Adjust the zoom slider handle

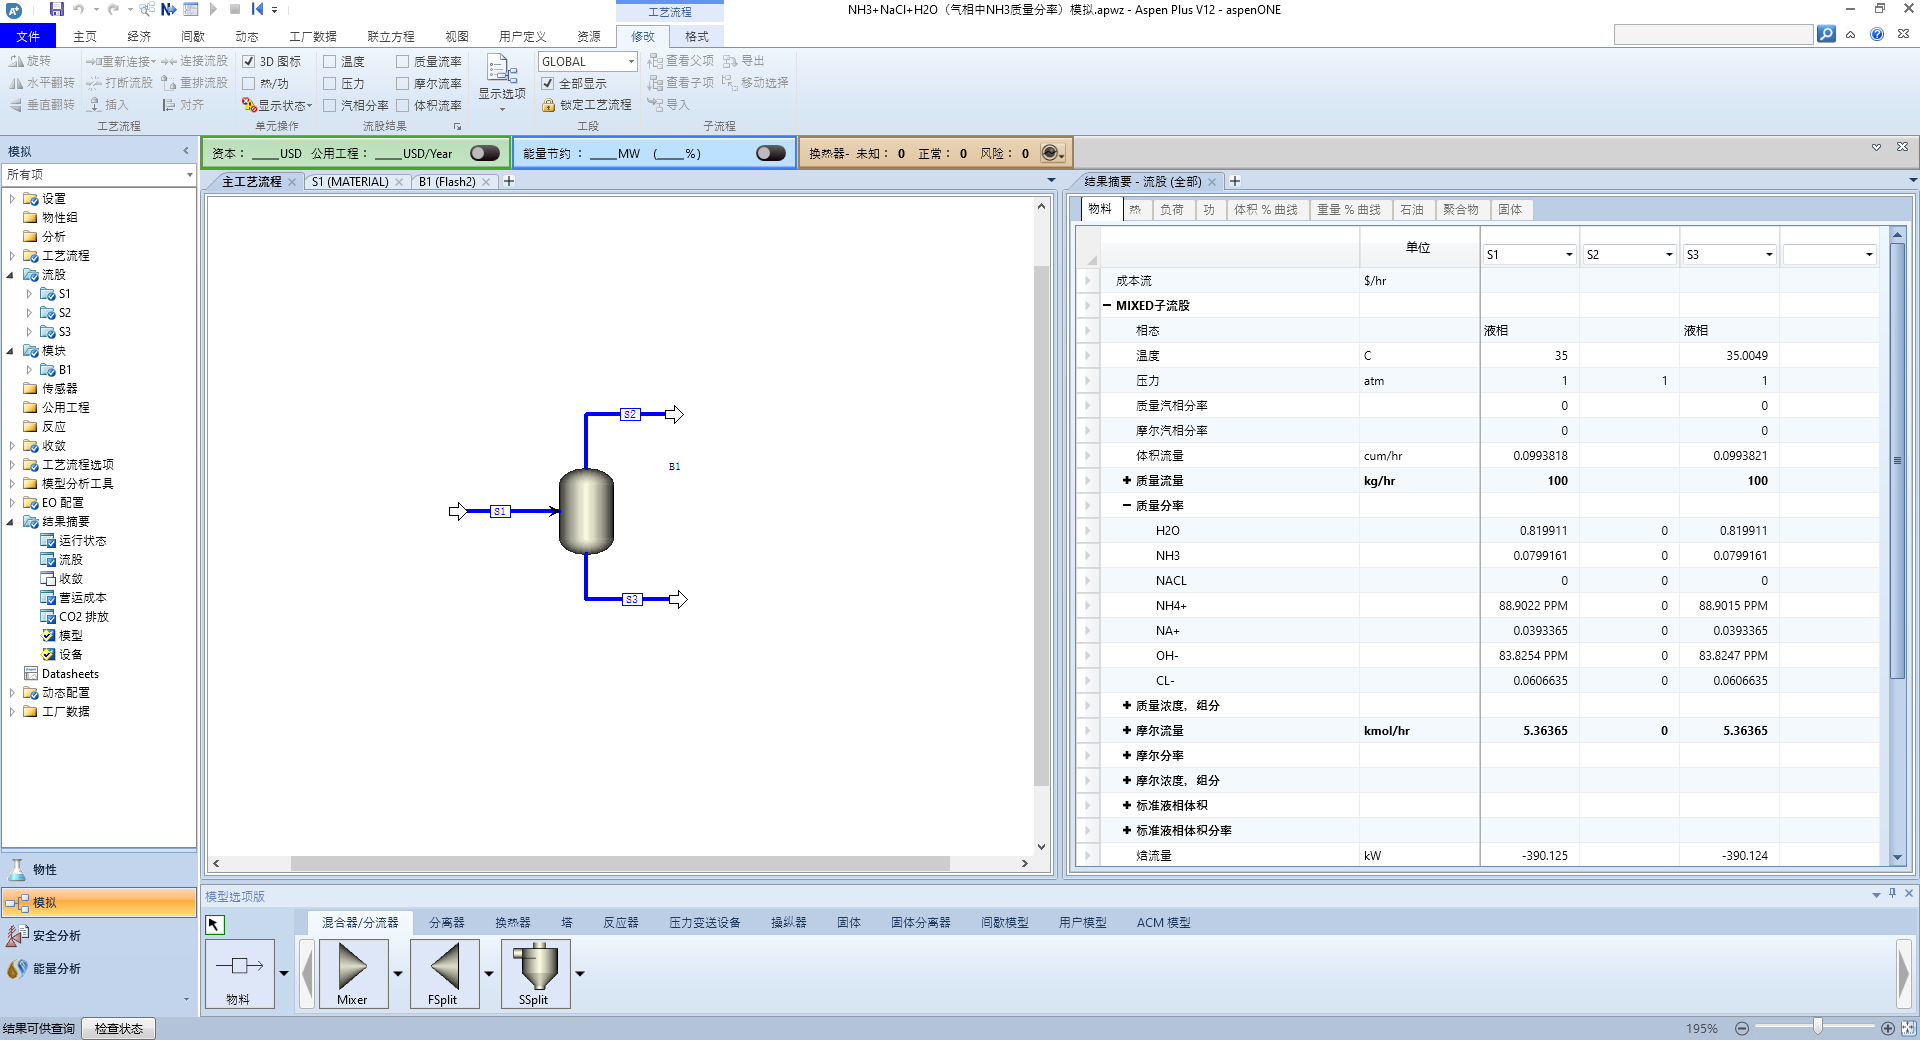pos(1818,1027)
